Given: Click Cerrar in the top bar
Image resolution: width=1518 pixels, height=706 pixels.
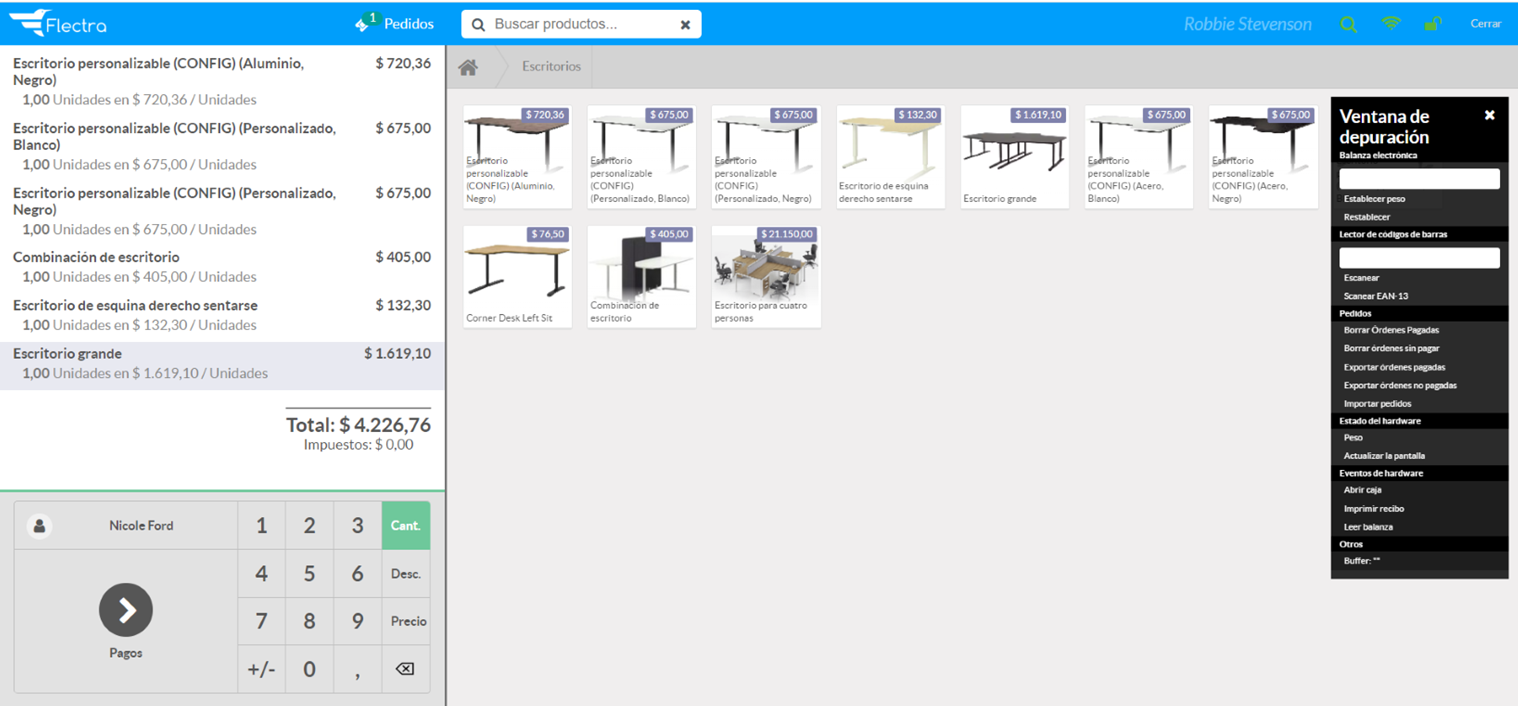Looking at the screenshot, I should click(x=1485, y=24).
